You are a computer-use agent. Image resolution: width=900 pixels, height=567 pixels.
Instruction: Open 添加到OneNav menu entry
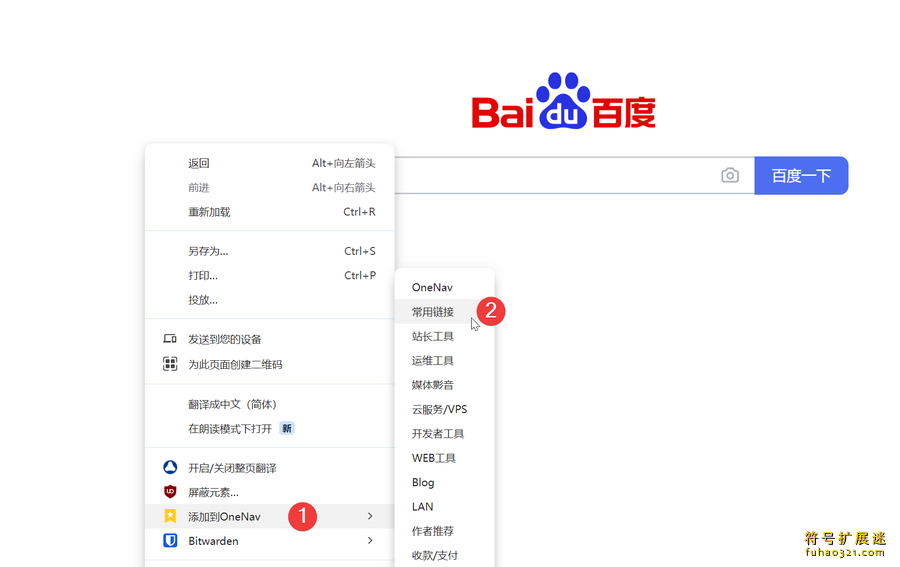pyautogui.click(x=270, y=516)
